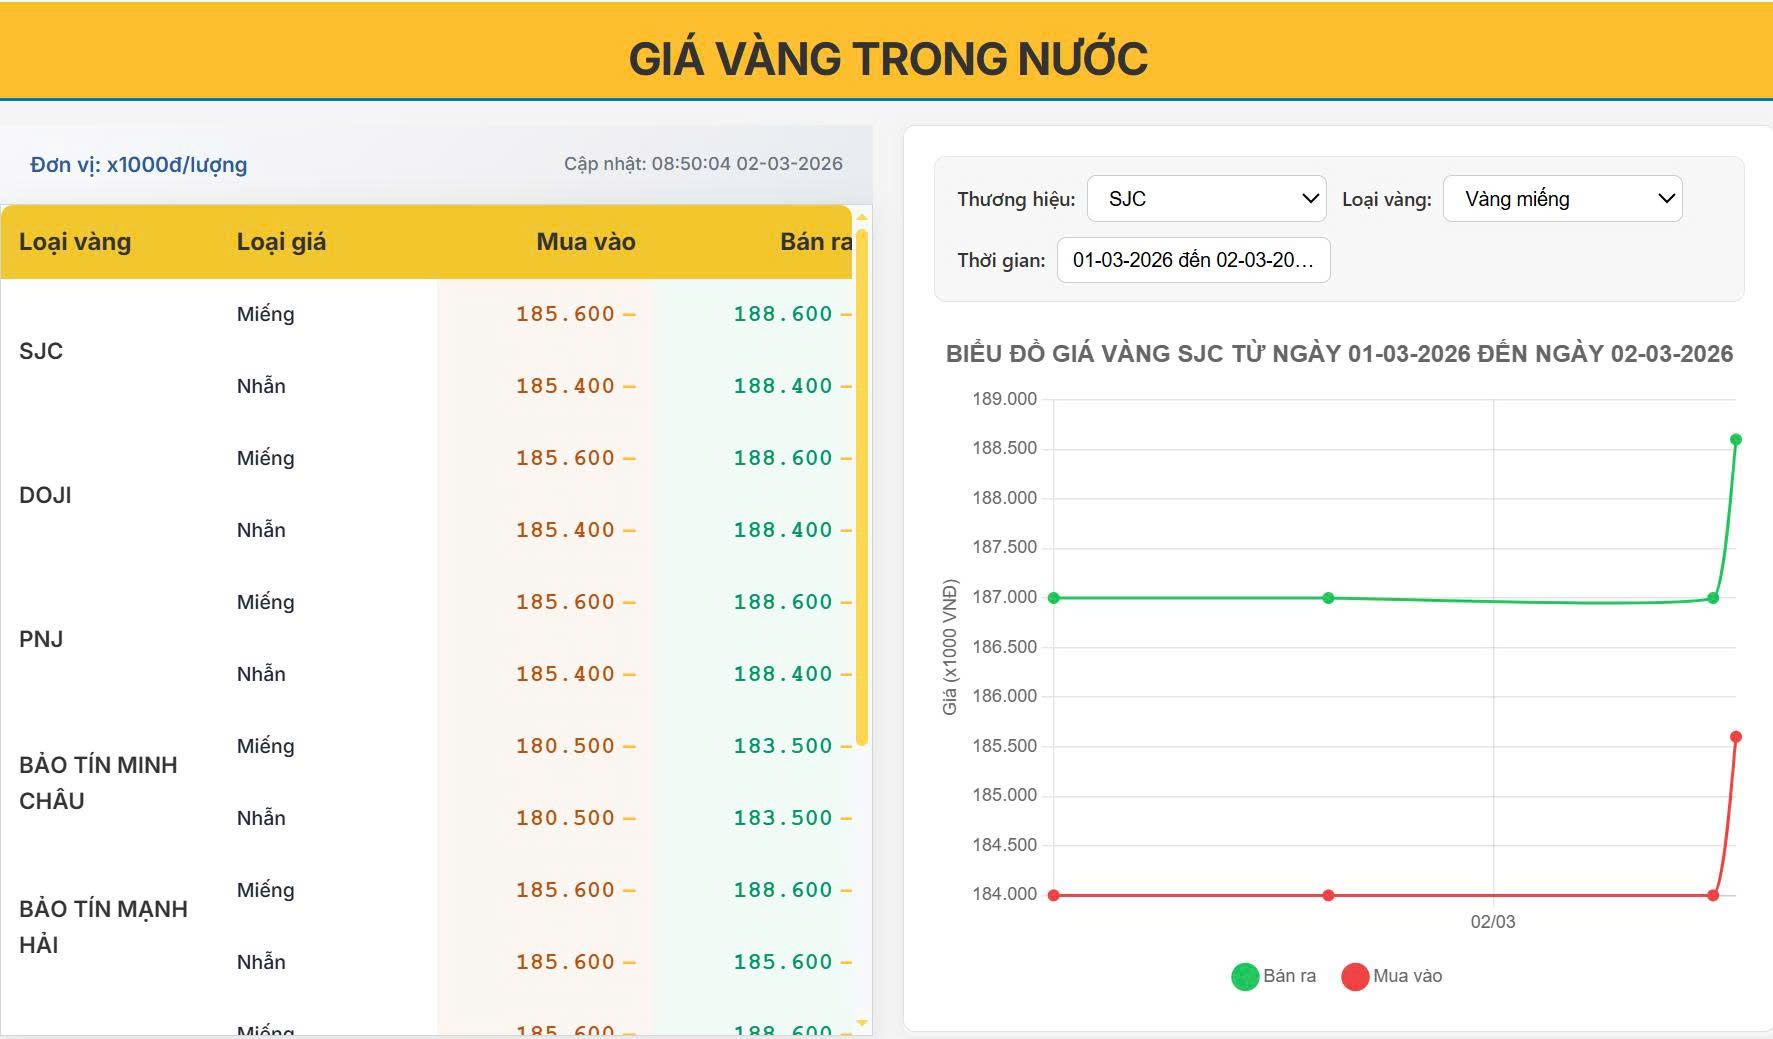This screenshot has width=1773, height=1039.
Task: Click the last green Bán ra data point
Action: coord(1736,440)
